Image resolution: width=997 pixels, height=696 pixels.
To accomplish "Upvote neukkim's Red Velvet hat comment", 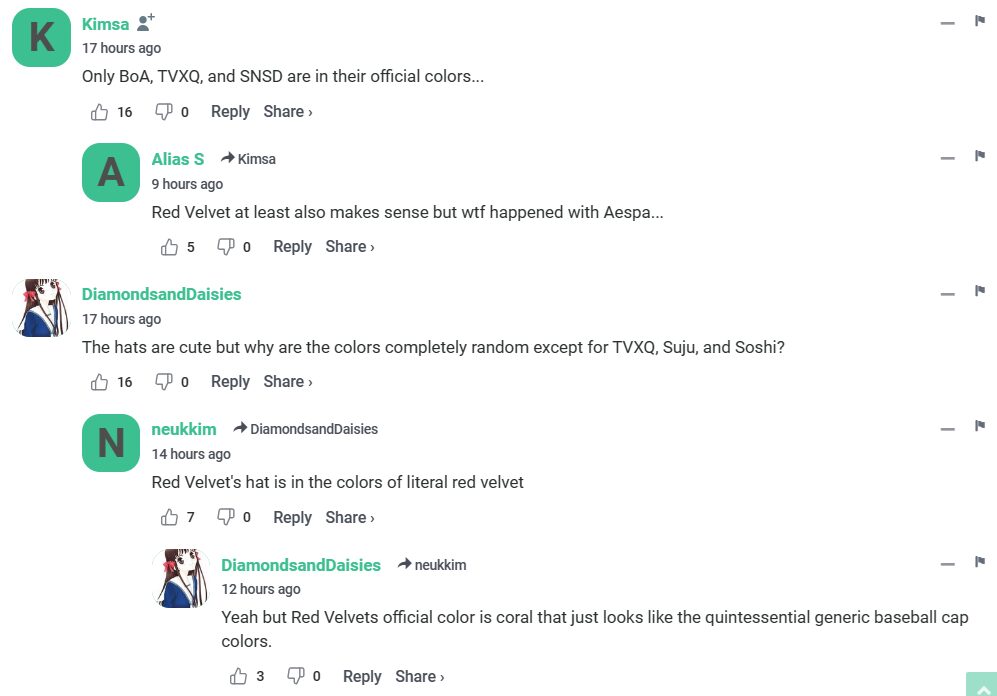I will pyautogui.click(x=169, y=517).
